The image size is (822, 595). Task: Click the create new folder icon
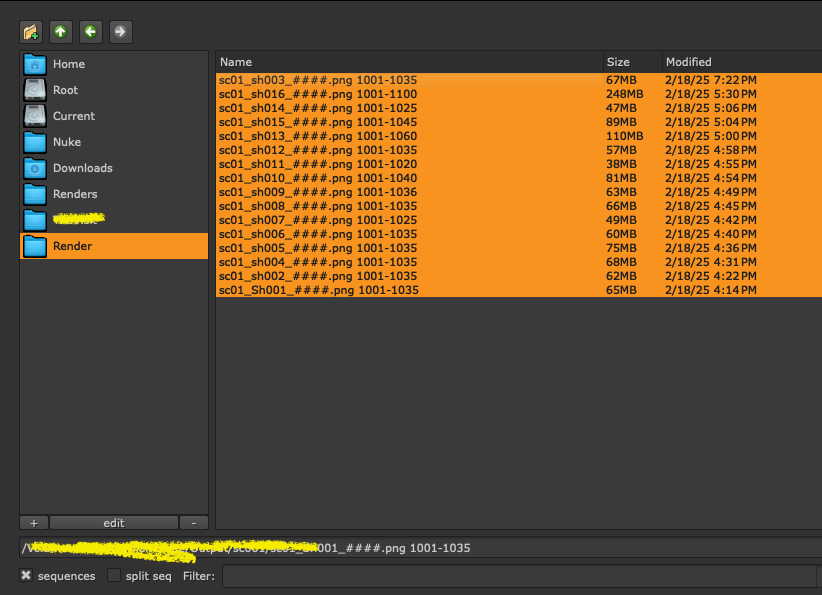(x=30, y=31)
